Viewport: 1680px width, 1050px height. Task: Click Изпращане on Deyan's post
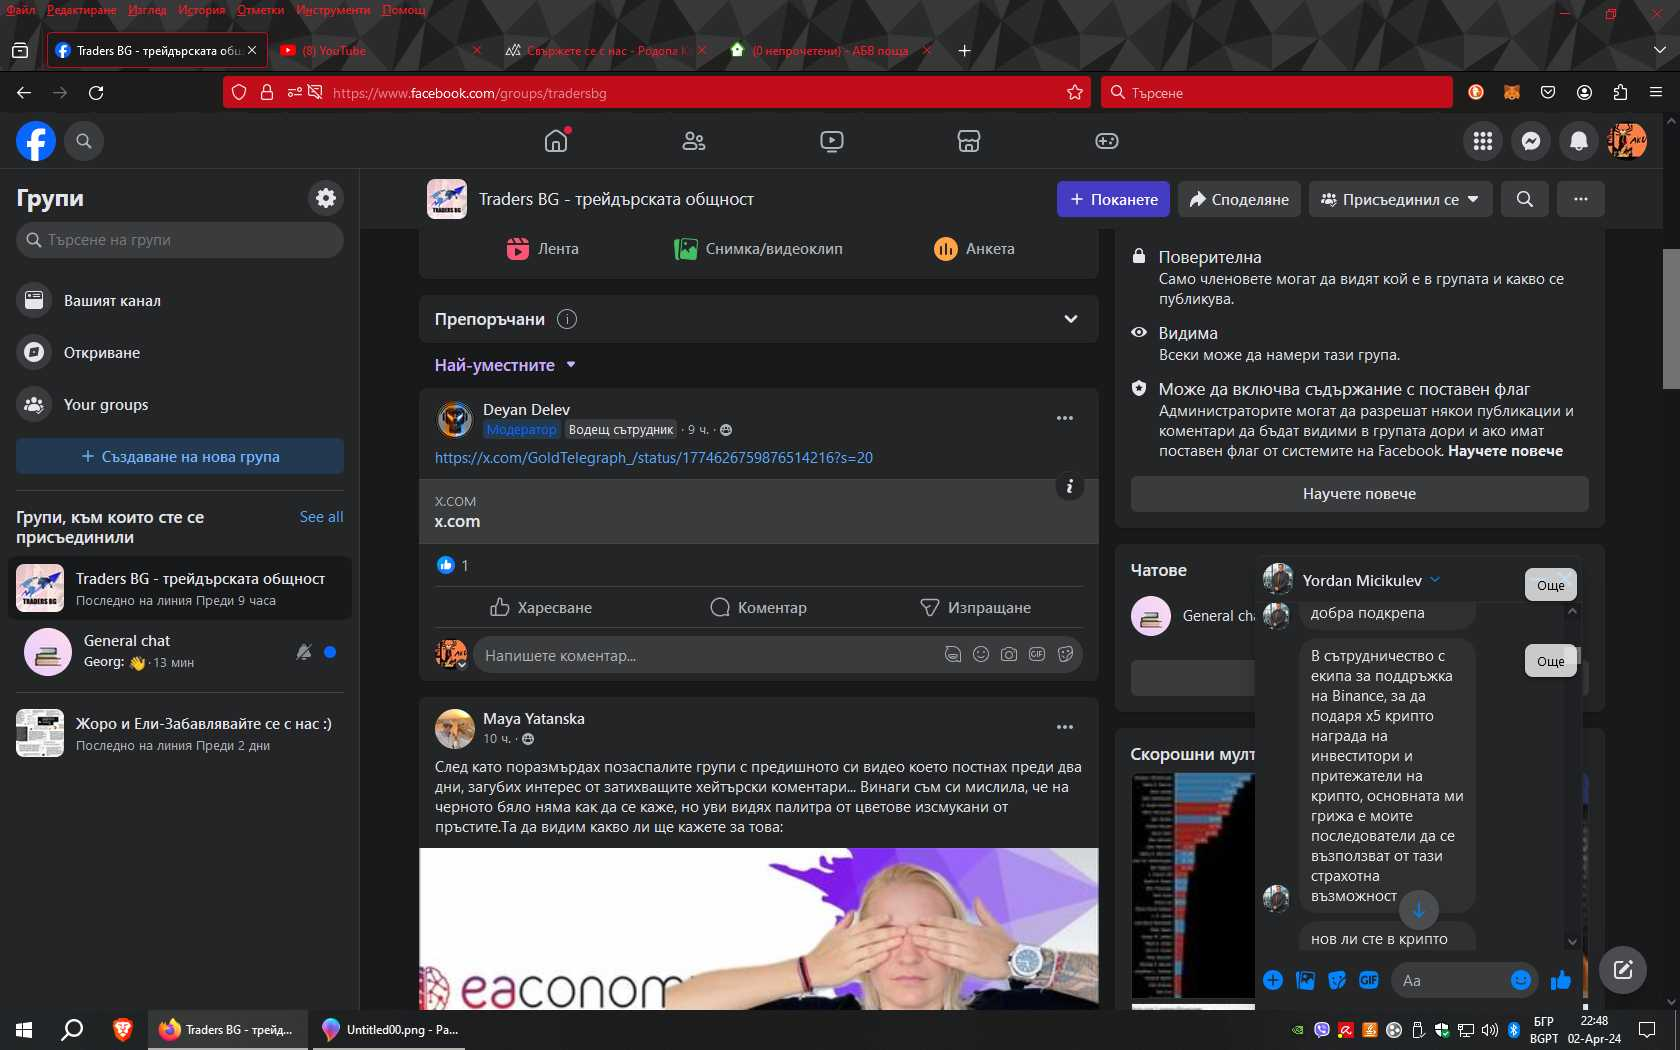975,607
